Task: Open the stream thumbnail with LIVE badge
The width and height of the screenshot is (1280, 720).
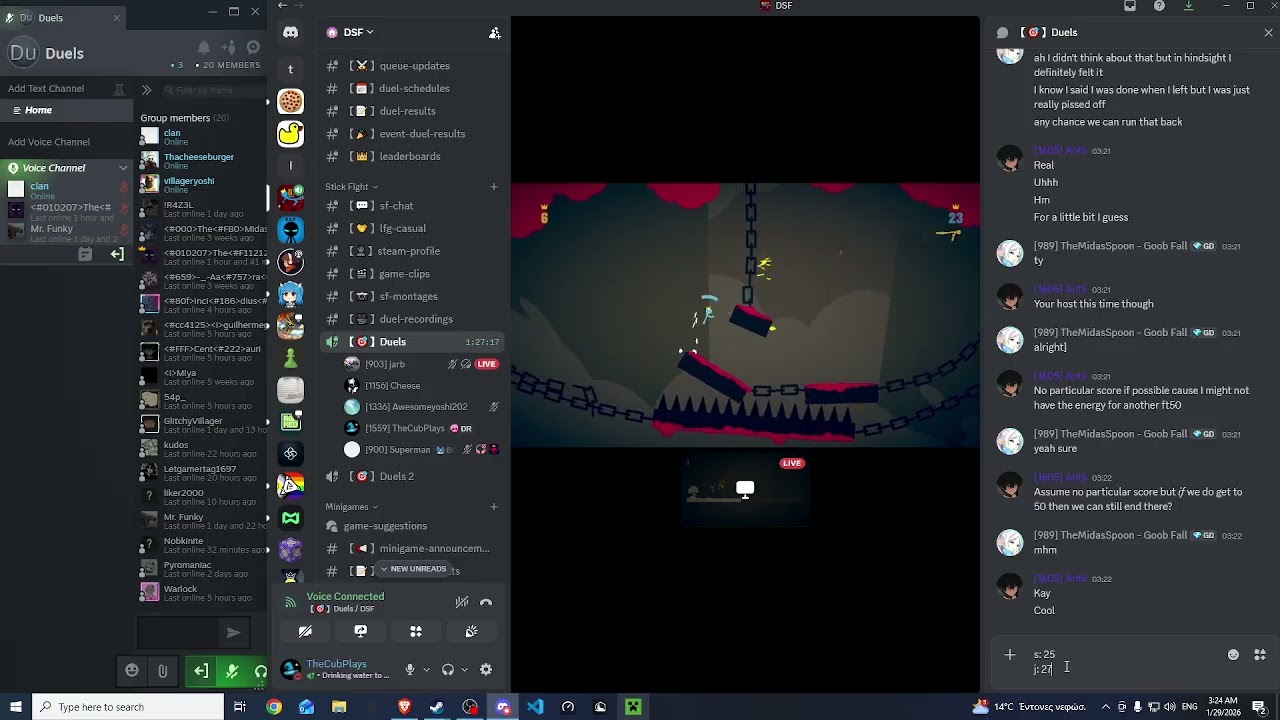Action: tap(745, 489)
